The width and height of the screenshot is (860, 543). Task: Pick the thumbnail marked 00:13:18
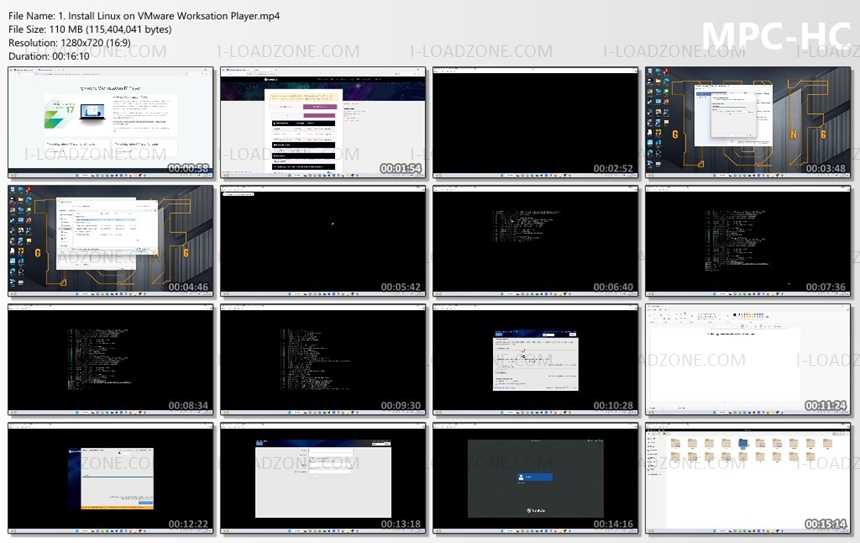click(x=323, y=478)
